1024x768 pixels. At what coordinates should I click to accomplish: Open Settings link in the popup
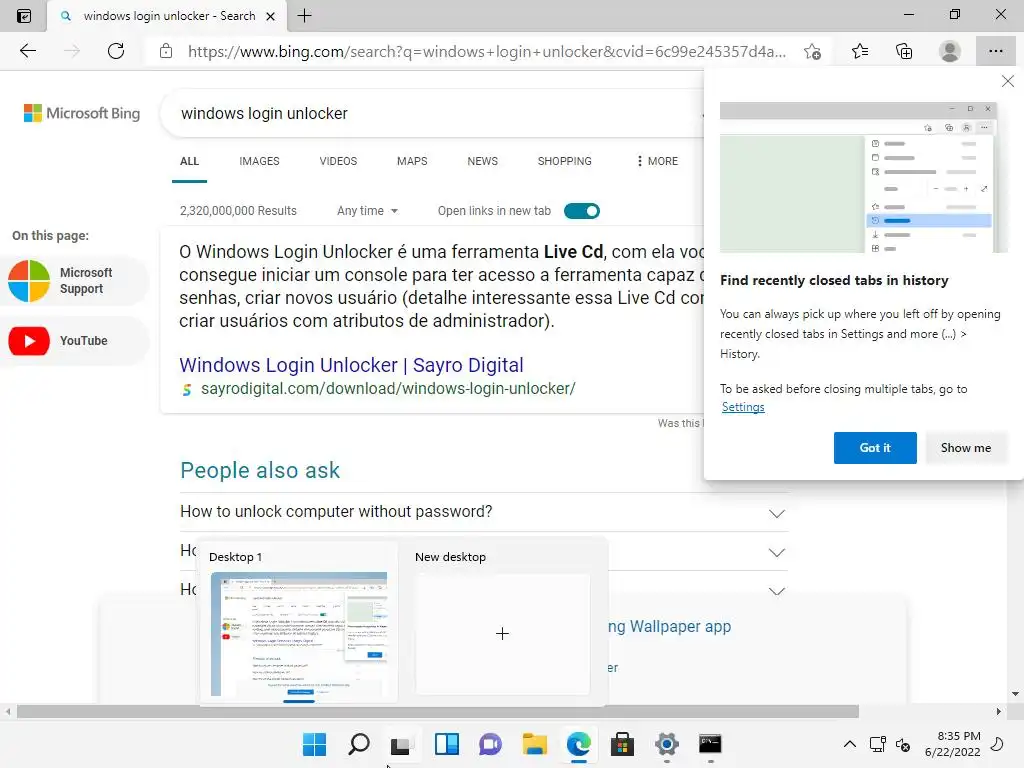[x=743, y=407]
